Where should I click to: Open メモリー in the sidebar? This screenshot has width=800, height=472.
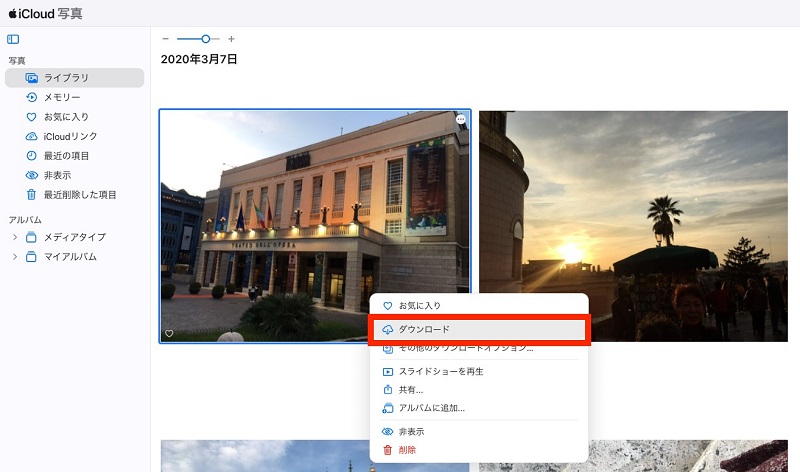[x=62, y=97]
